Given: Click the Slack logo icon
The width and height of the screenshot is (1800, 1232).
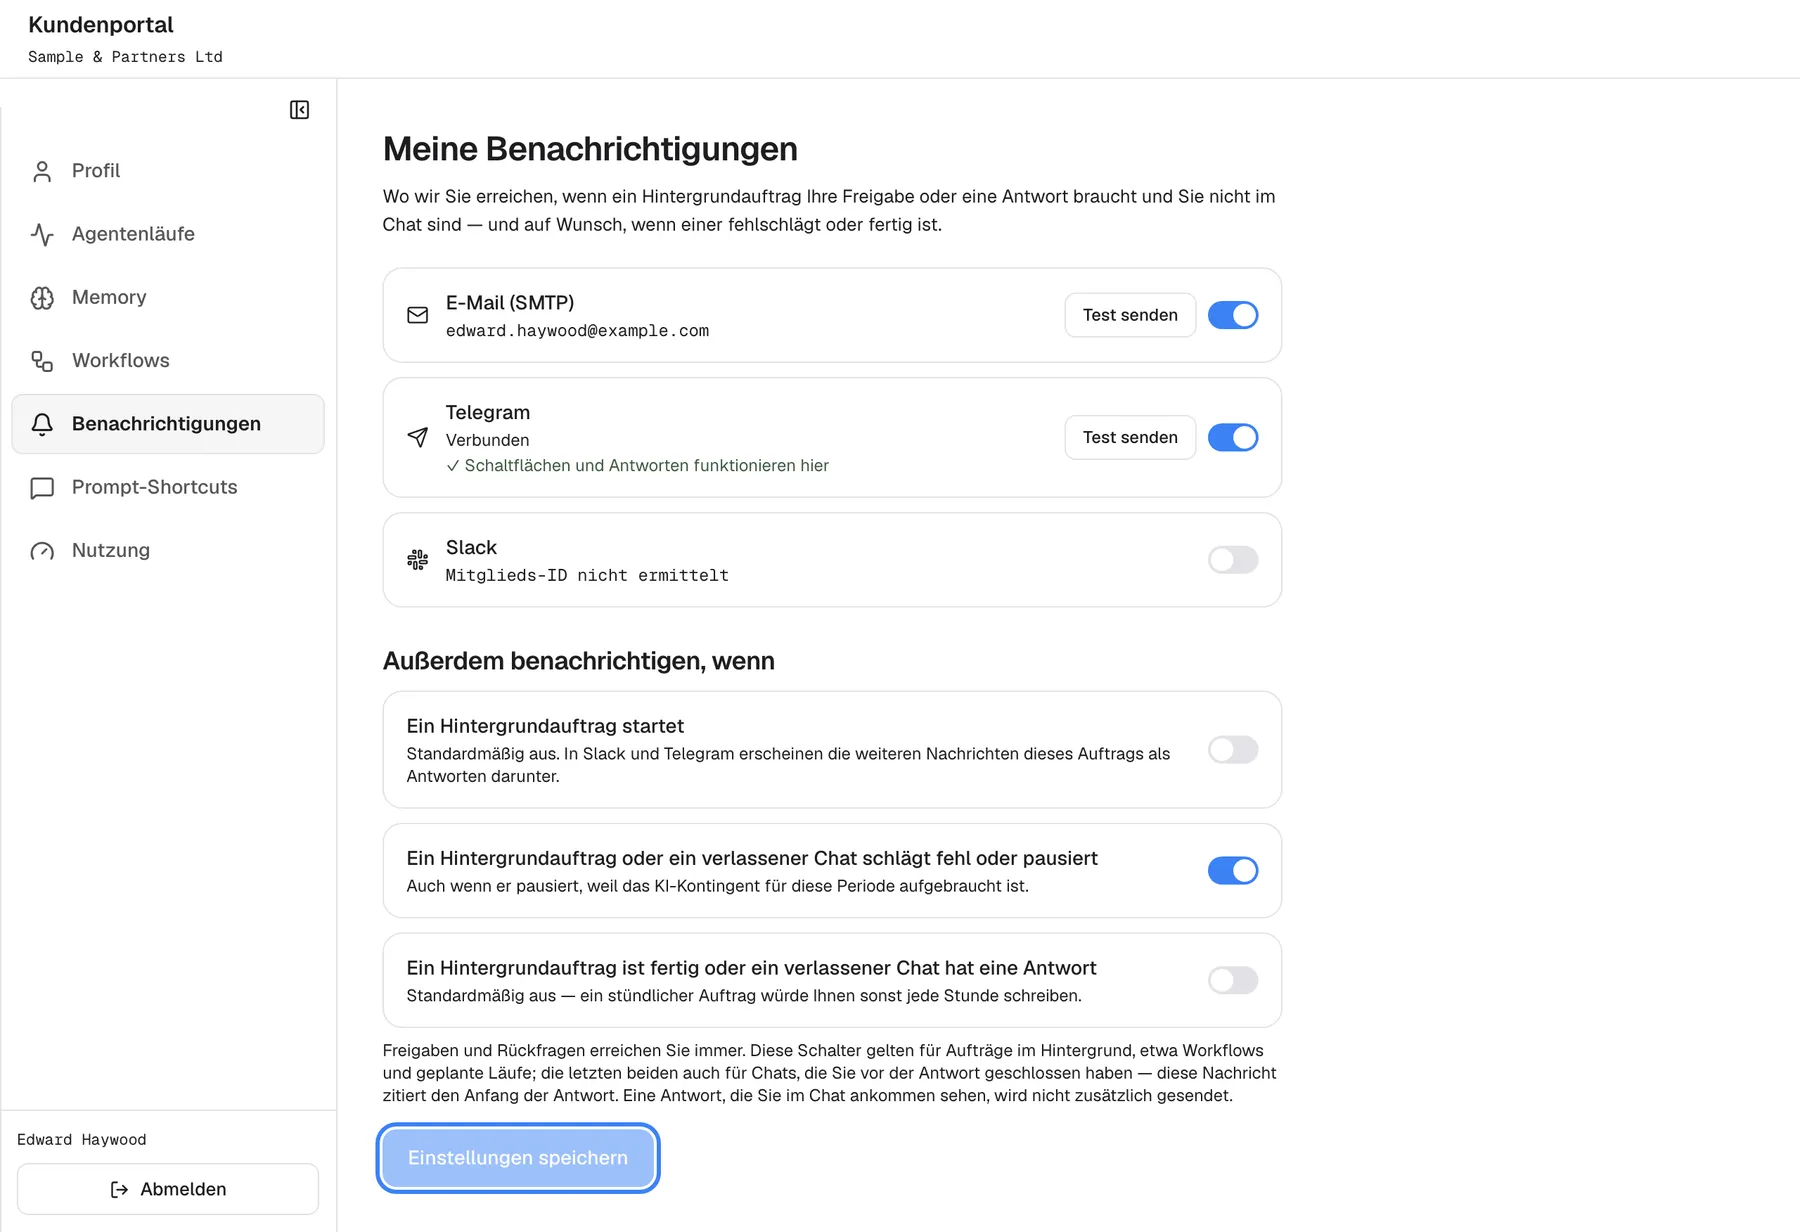Looking at the screenshot, I should [x=418, y=560].
